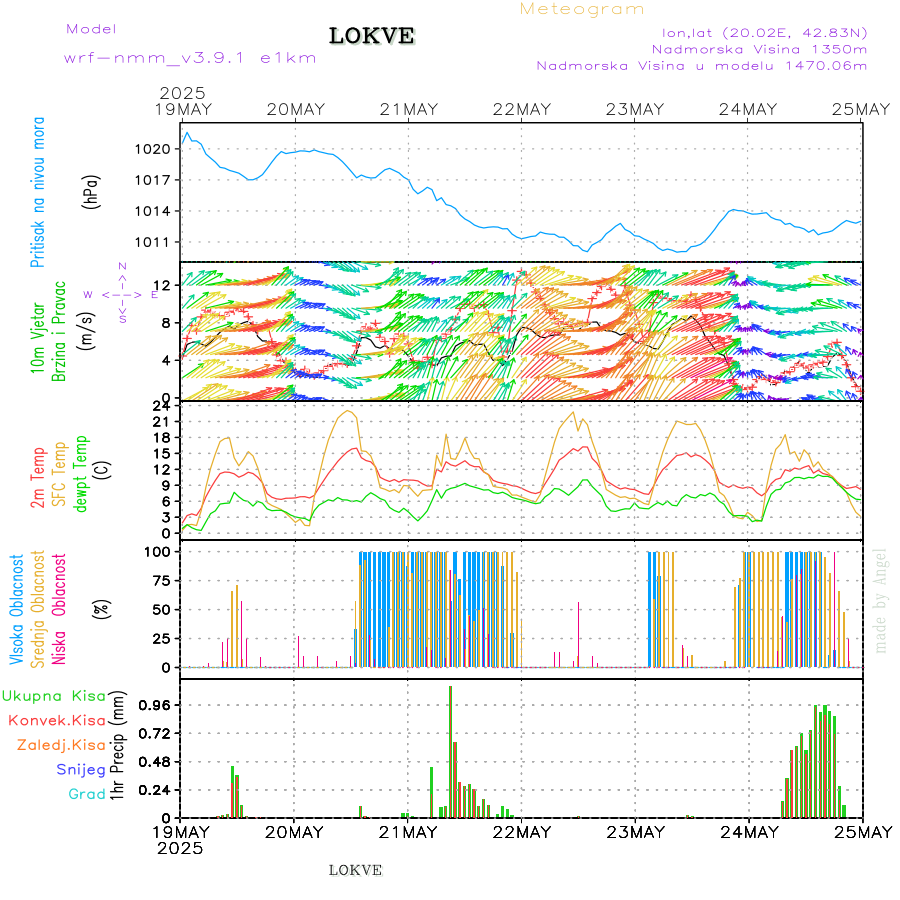
Task: Click the "(C)" temperature unit label
Action: pos(102,470)
